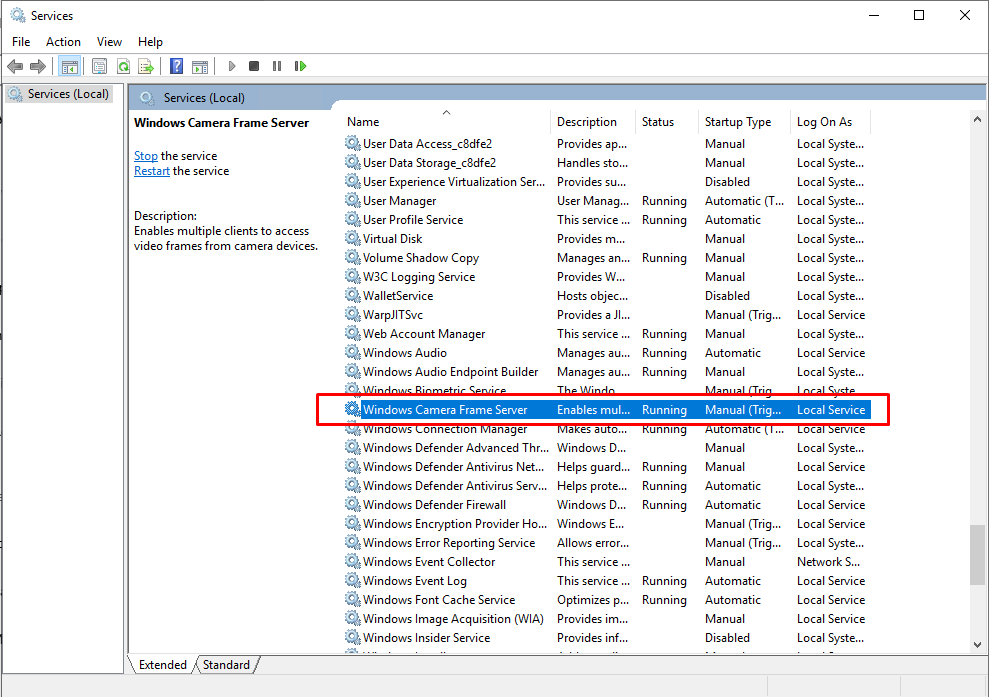This screenshot has width=989, height=697.
Task: Select the Windows Encryption Provider Ho... service name
Action: tap(455, 524)
